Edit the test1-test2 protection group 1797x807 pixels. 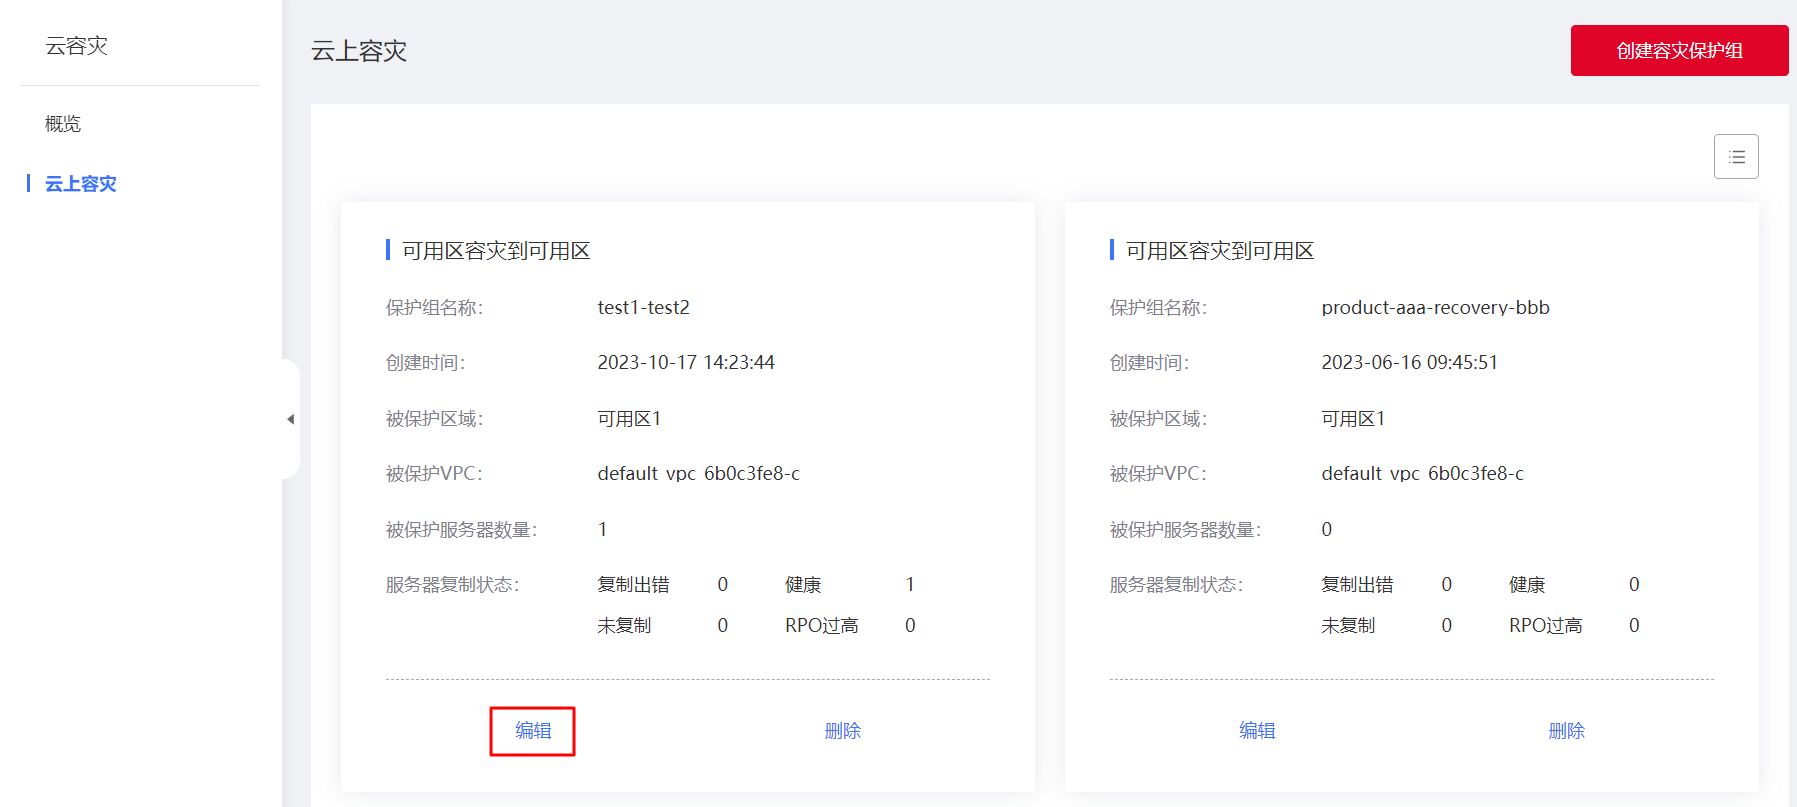coord(532,731)
